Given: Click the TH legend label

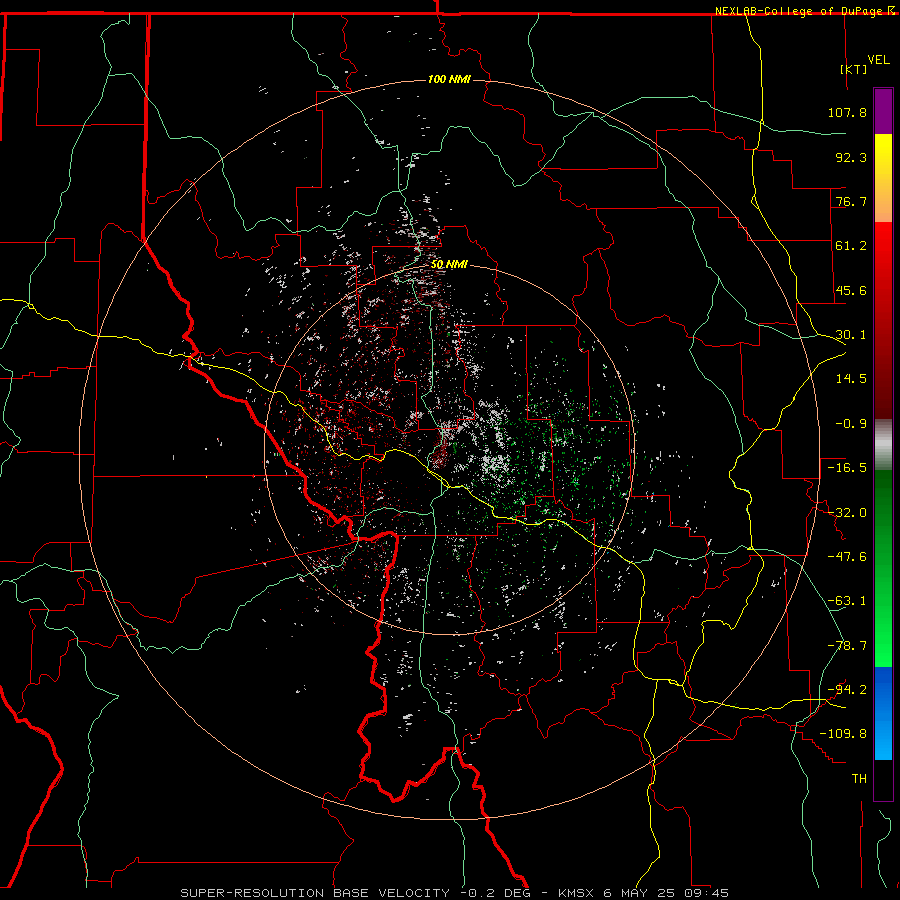Looking at the screenshot, I should point(859,779).
